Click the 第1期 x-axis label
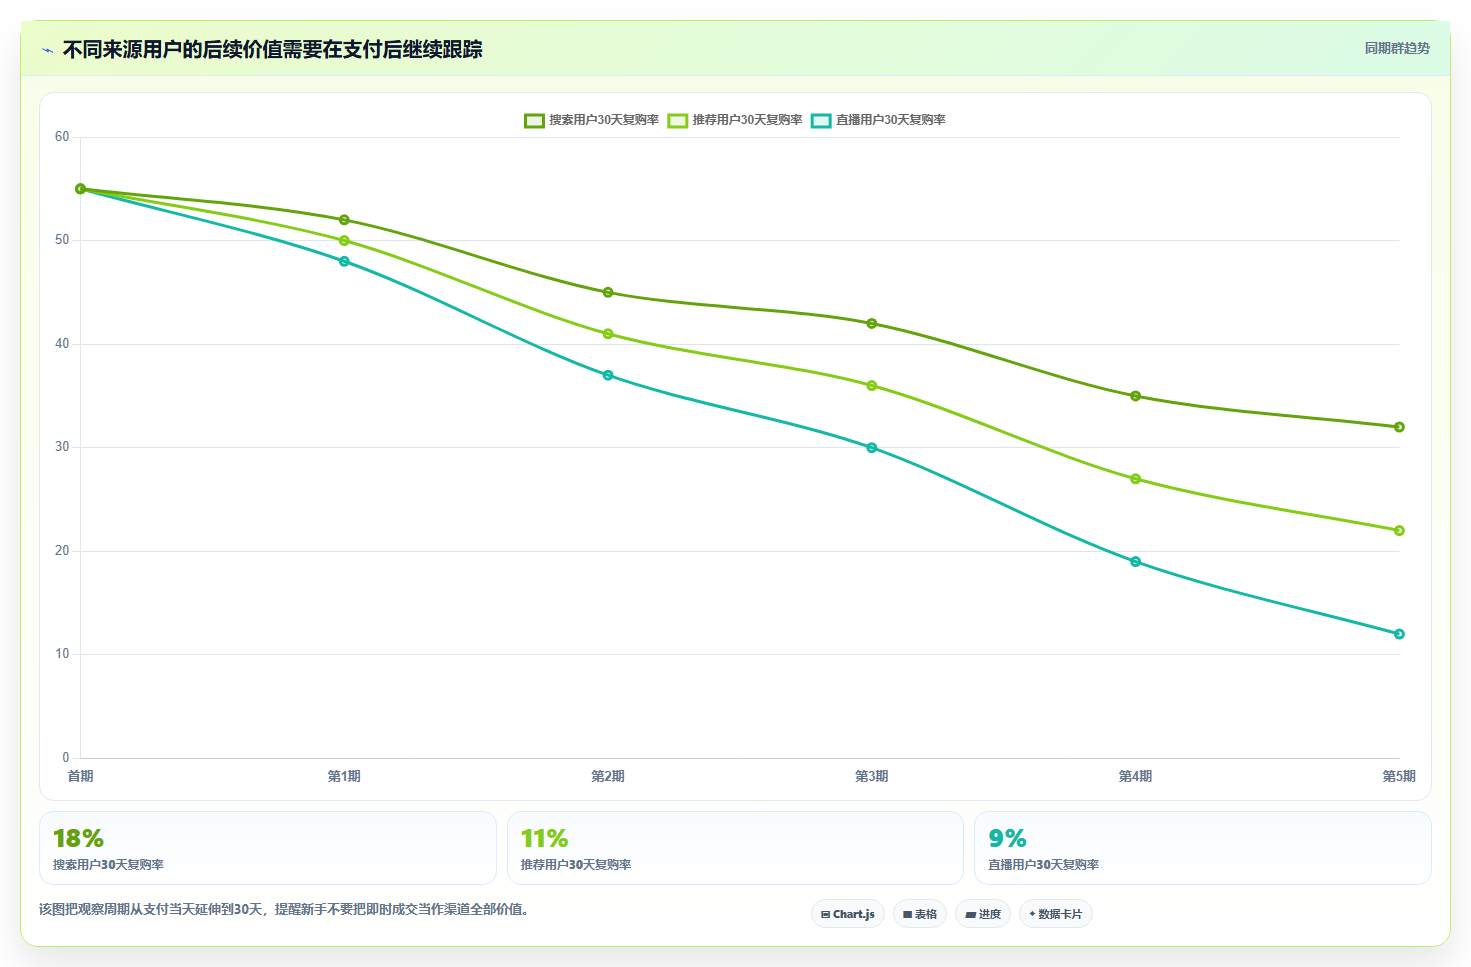This screenshot has height=967, width=1471. coord(344,776)
